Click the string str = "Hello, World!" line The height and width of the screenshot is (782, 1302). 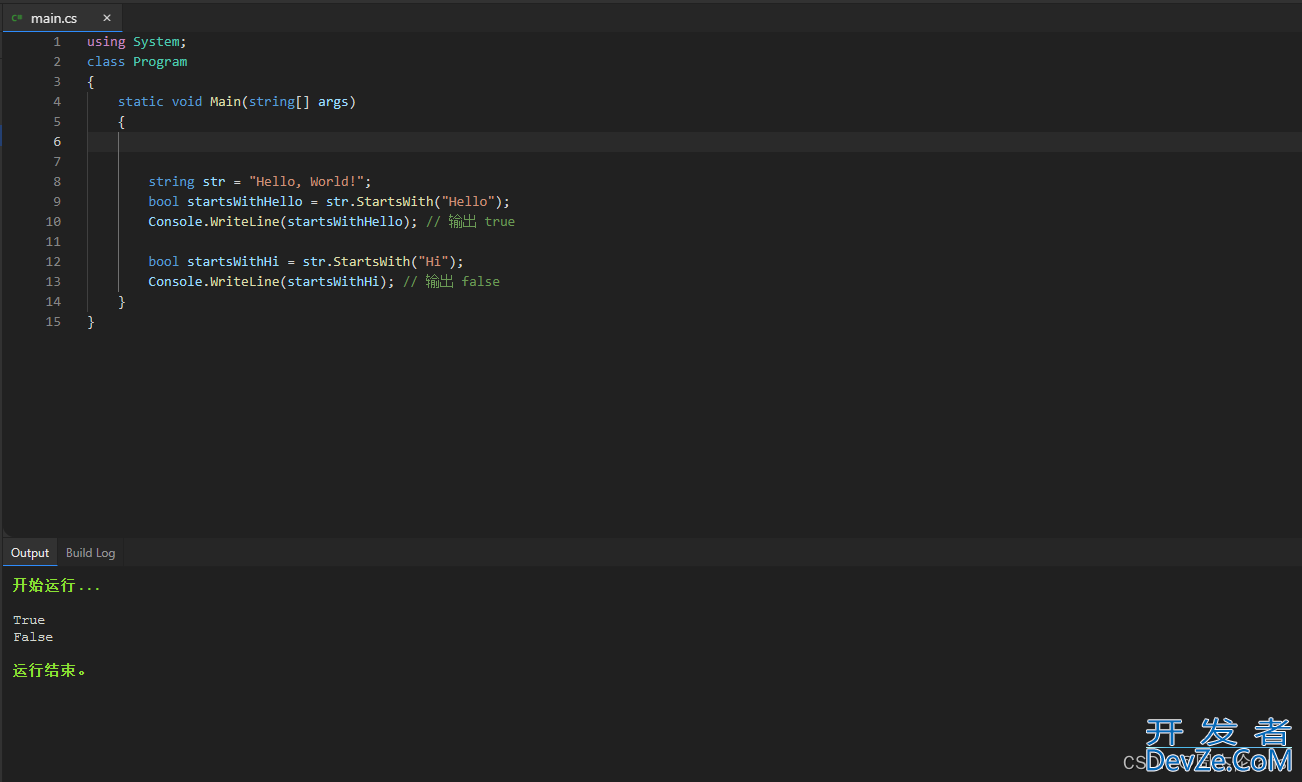tap(260, 182)
